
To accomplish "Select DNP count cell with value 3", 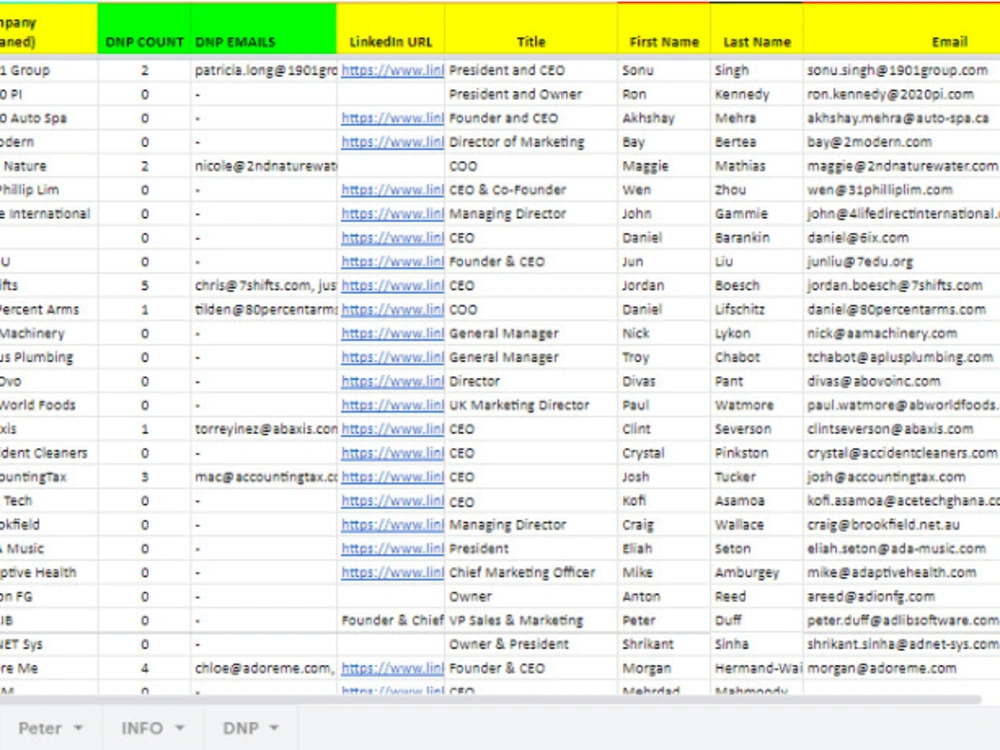I will tap(144, 476).
